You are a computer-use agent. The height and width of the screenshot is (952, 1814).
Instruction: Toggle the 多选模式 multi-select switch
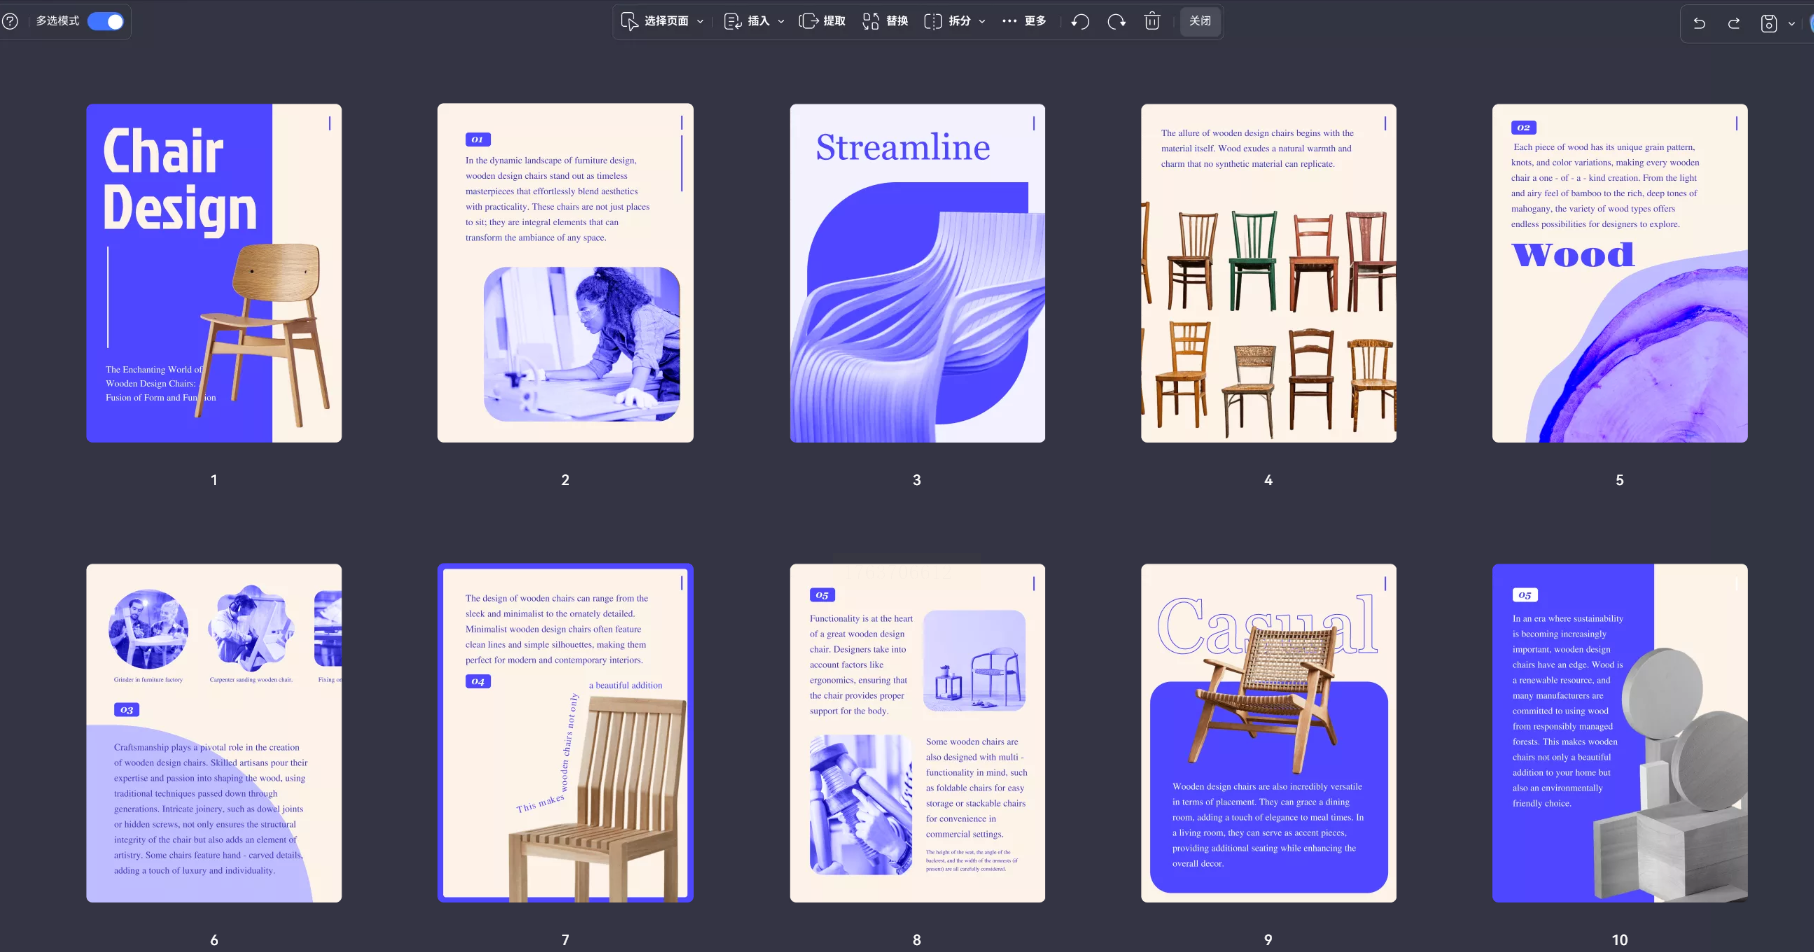105,21
